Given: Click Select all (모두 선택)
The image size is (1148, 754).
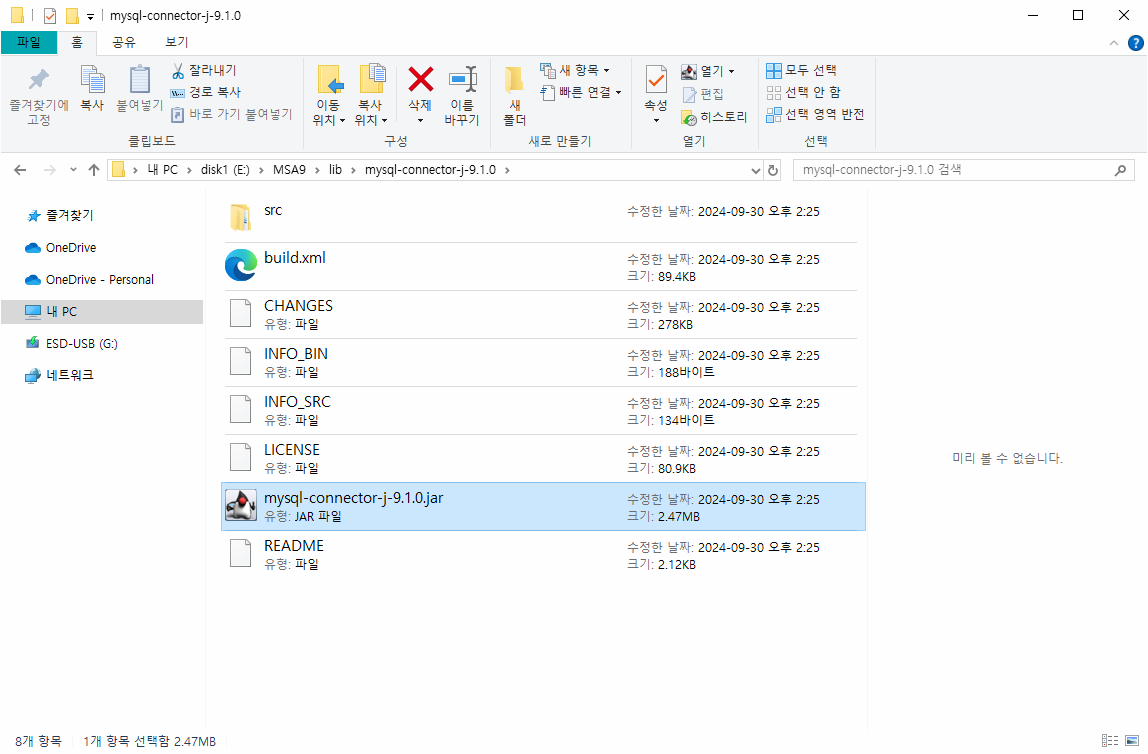Looking at the screenshot, I should tap(801, 70).
